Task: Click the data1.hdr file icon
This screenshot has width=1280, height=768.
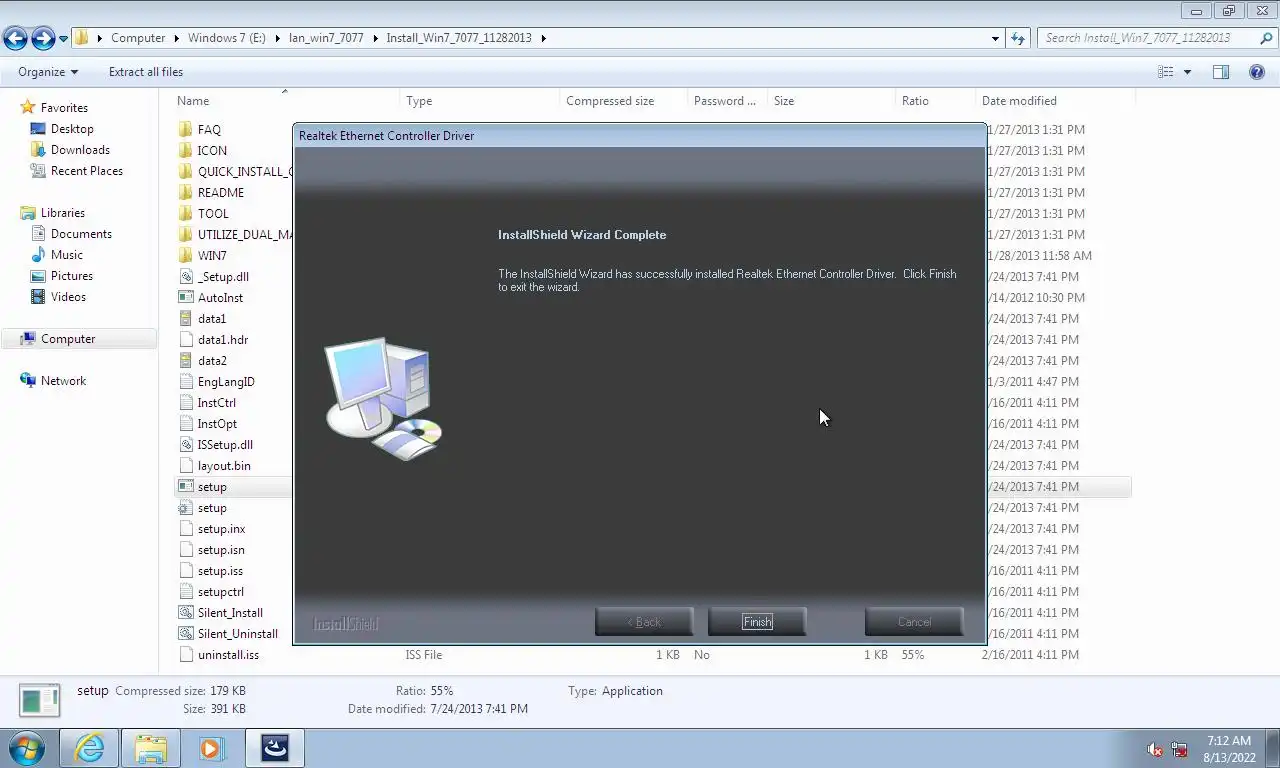Action: point(185,340)
